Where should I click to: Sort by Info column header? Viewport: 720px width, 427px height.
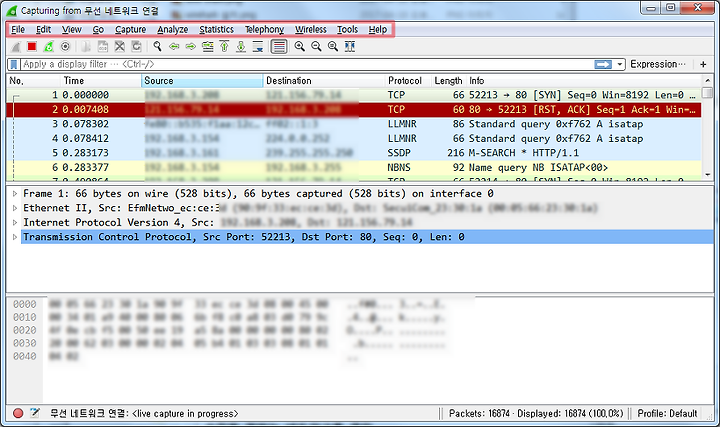(x=584, y=81)
